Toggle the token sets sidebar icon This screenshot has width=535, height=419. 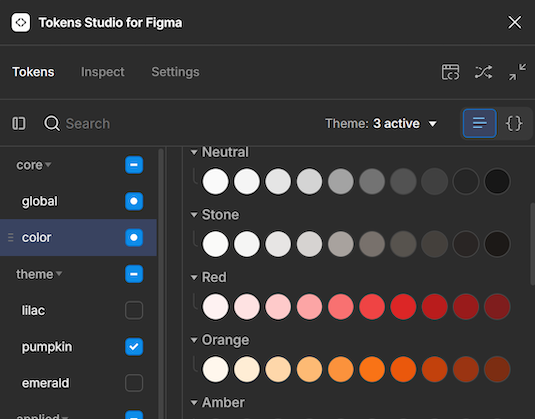[x=19, y=124]
